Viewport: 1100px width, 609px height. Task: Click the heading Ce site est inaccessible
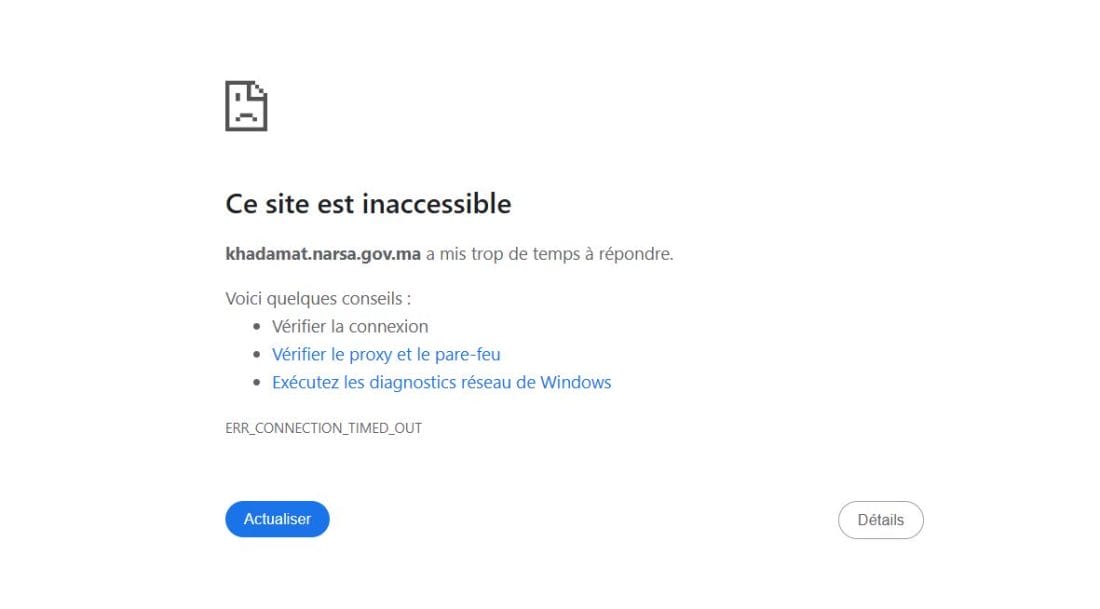coord(368,204)
